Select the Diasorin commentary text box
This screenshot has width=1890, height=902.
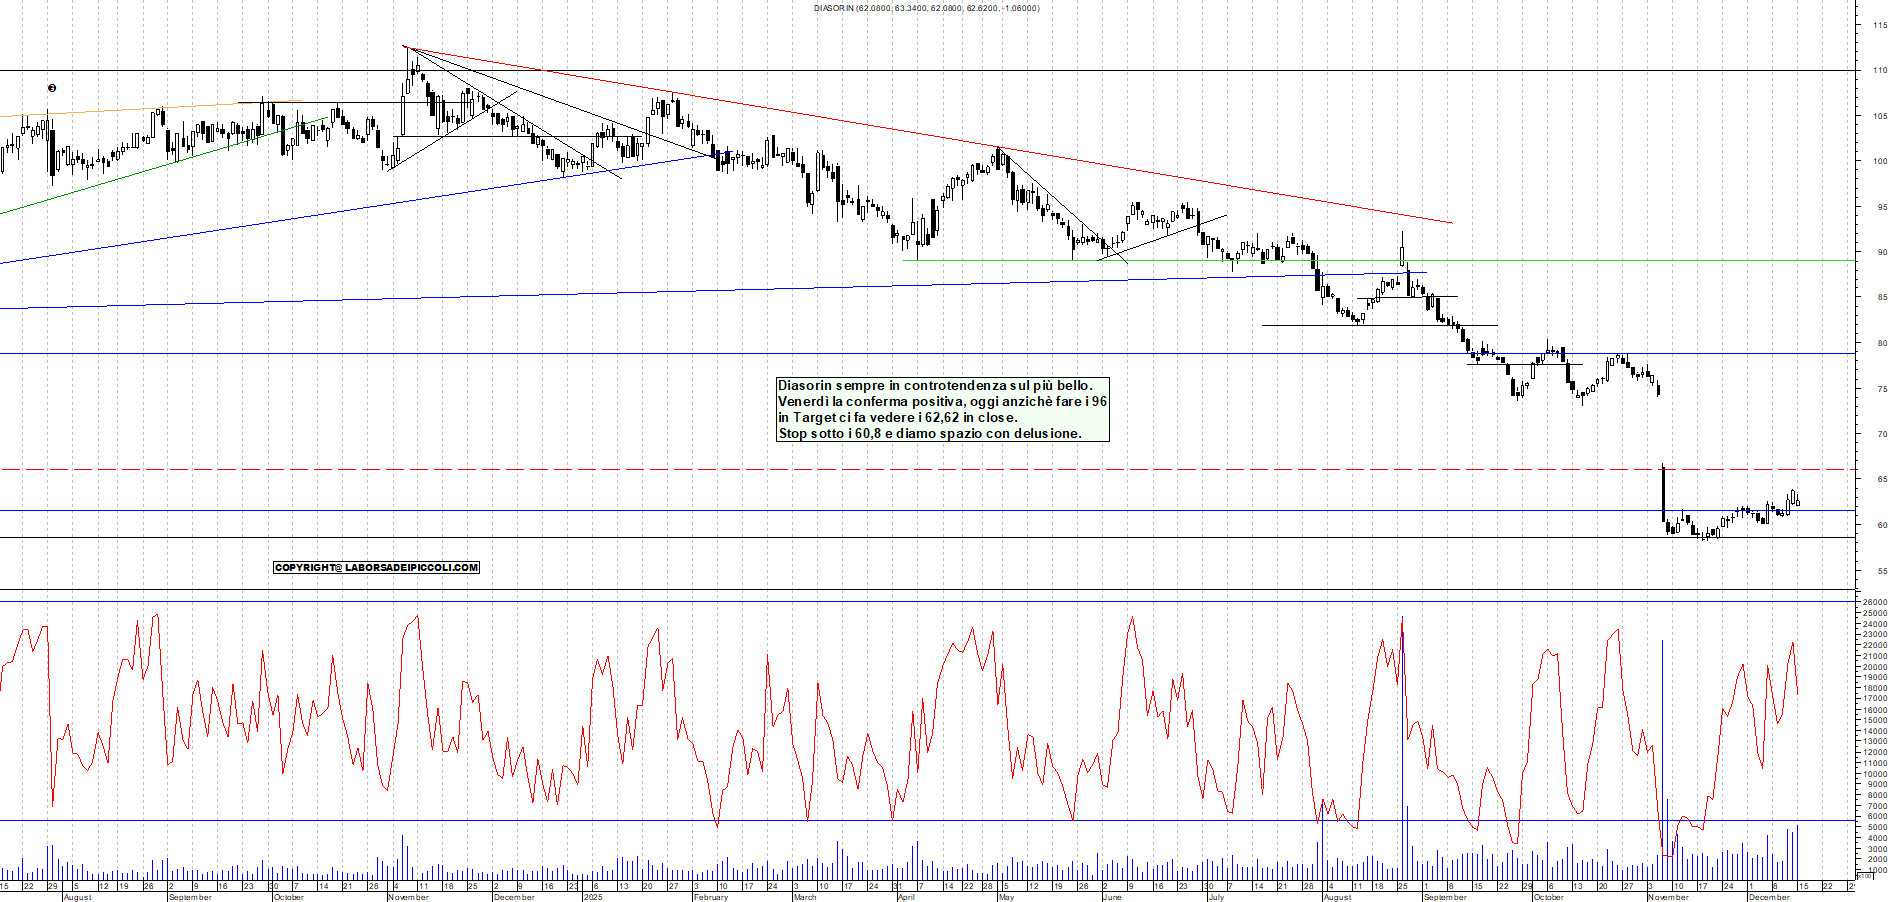point(942,409)
